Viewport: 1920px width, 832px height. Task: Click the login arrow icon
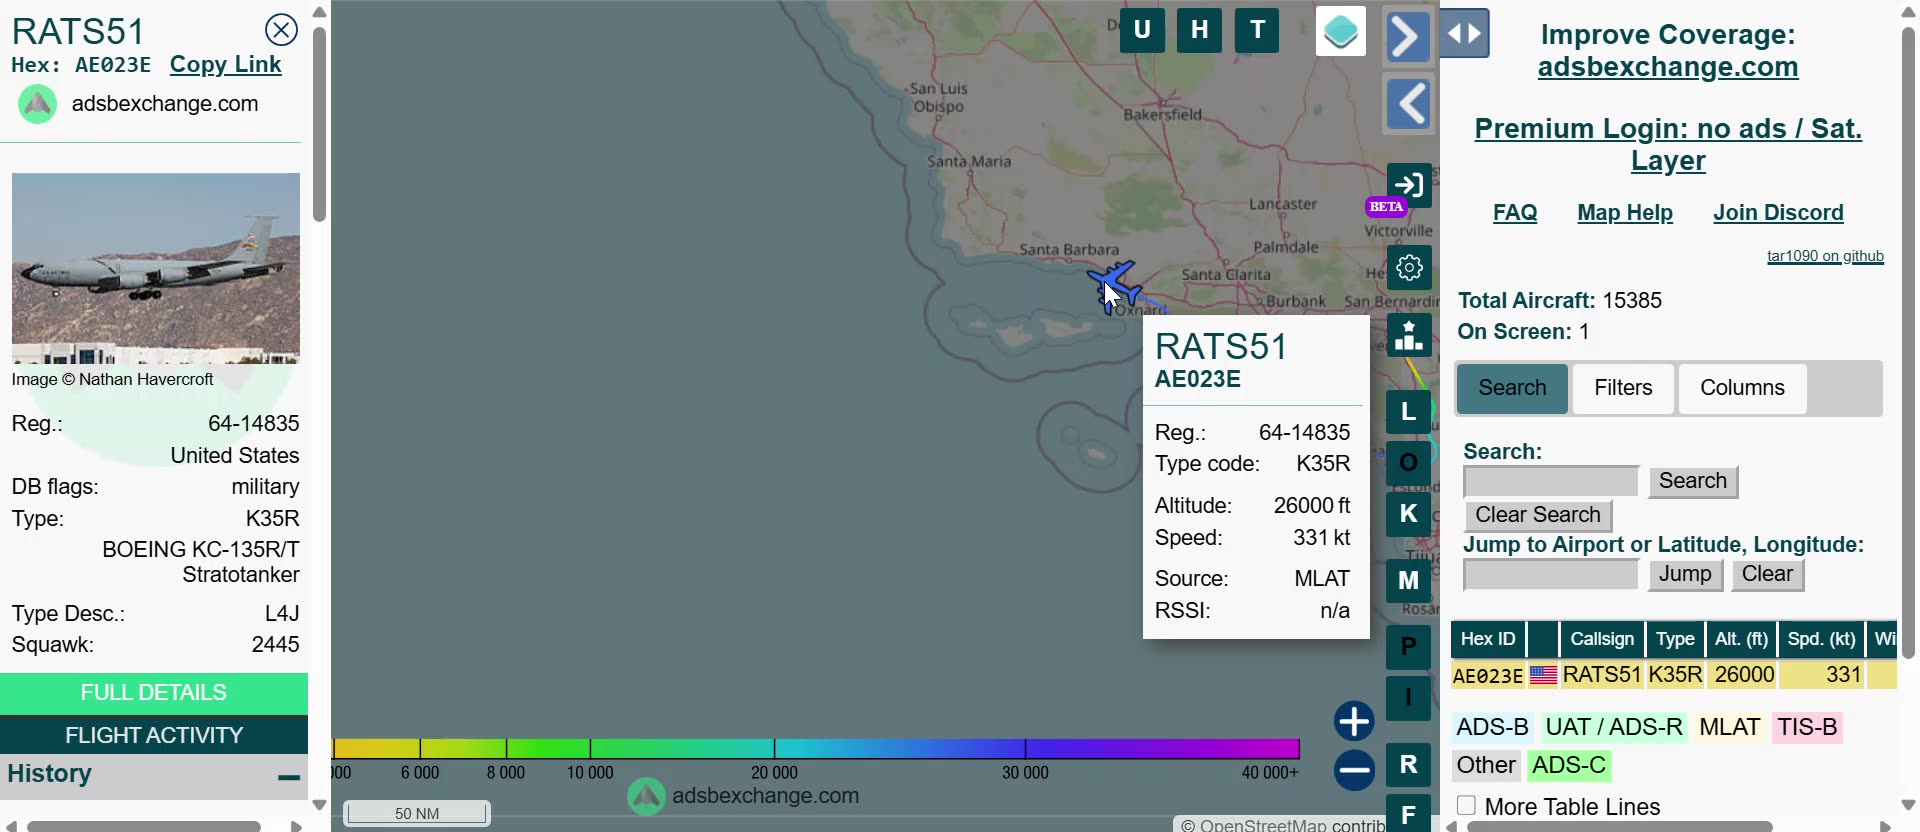coord(1408,185)
